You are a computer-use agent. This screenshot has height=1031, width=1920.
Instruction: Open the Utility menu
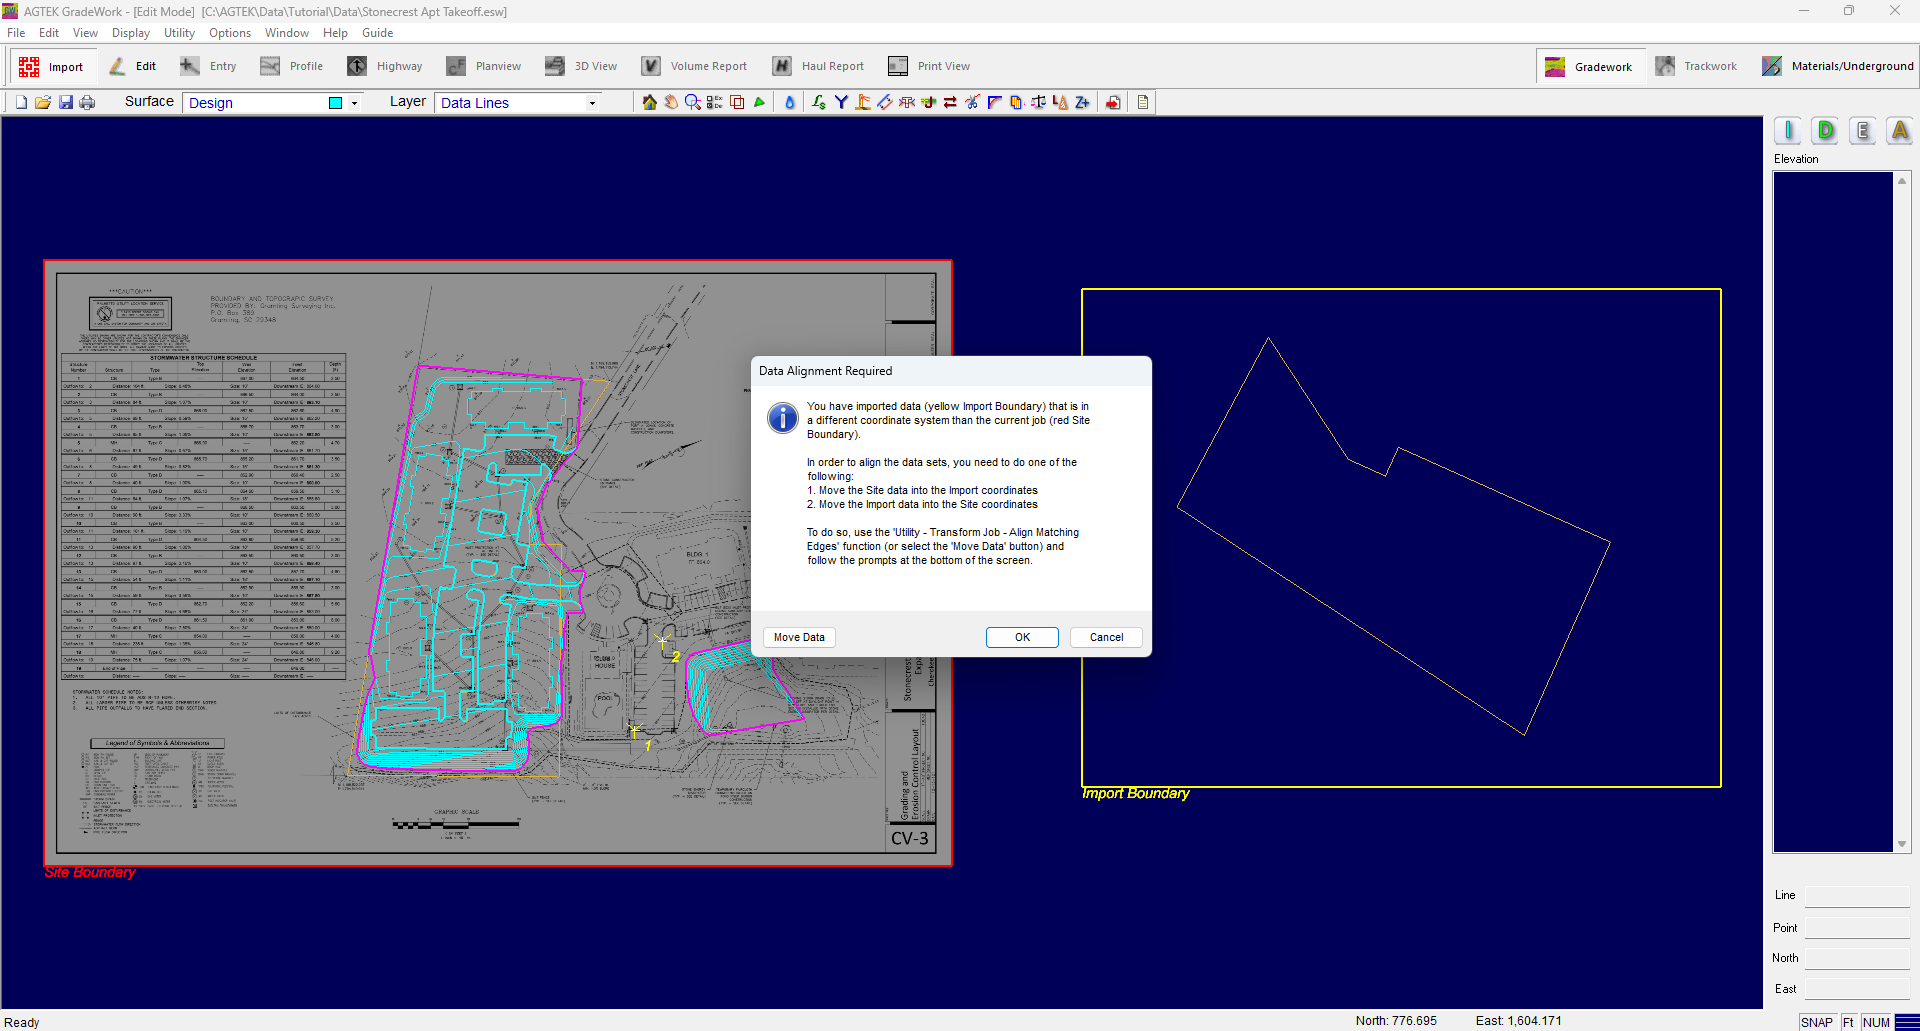tap(179, 33)
